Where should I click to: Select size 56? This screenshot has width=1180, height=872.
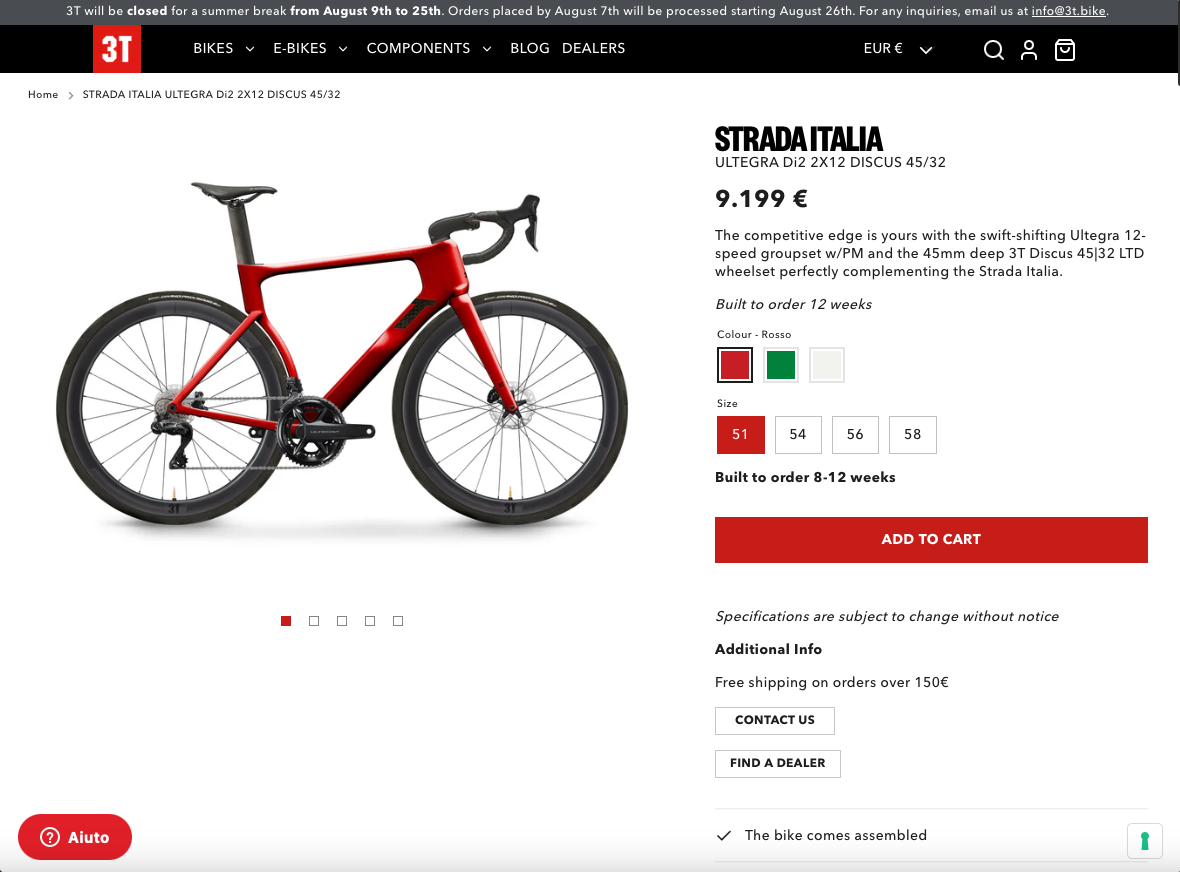click(x=855, y=435)
